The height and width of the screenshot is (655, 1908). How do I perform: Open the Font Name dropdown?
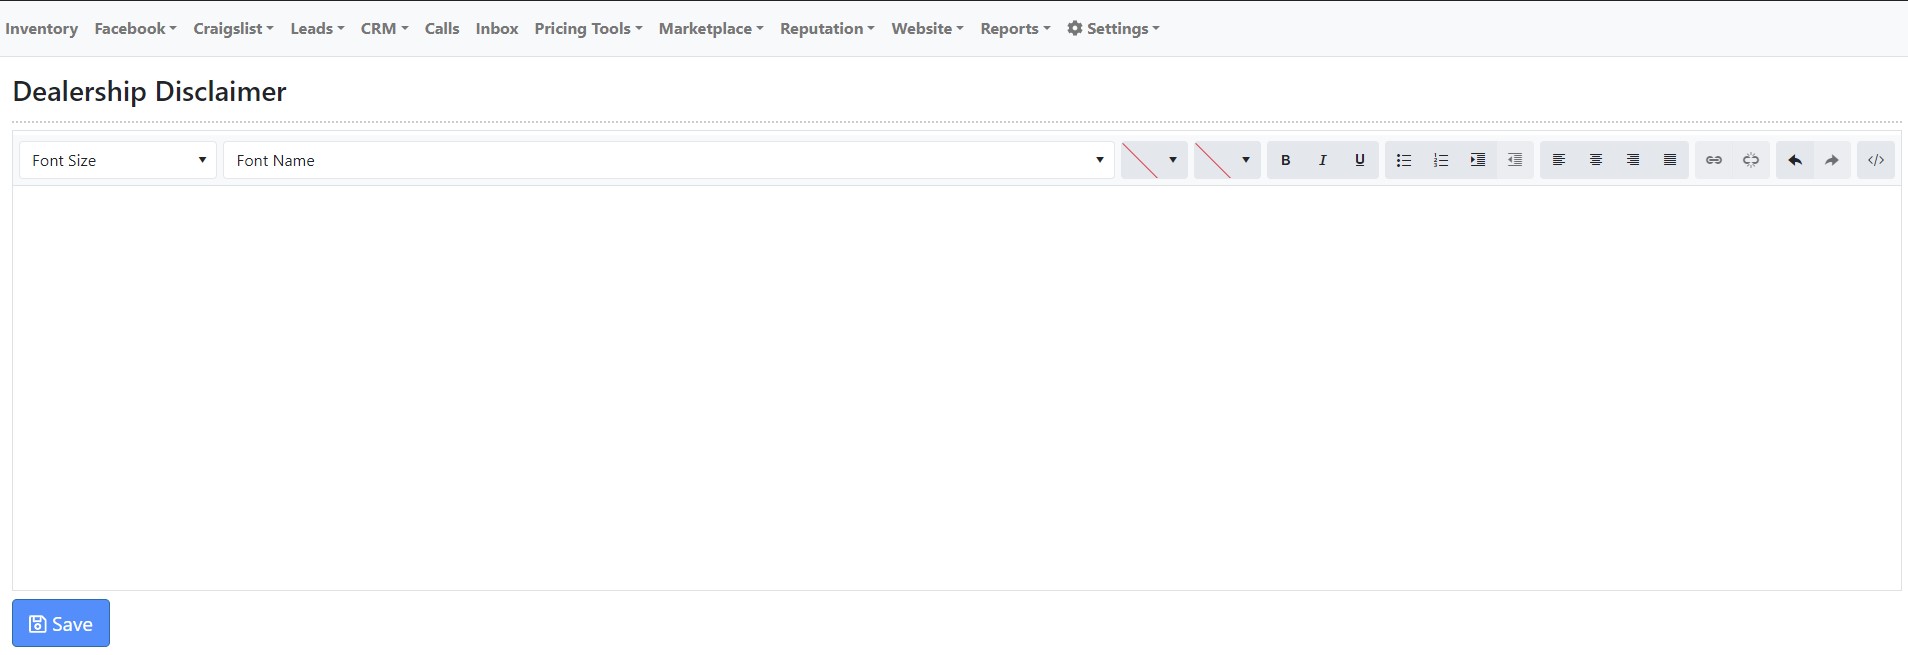tap(668, 160)
